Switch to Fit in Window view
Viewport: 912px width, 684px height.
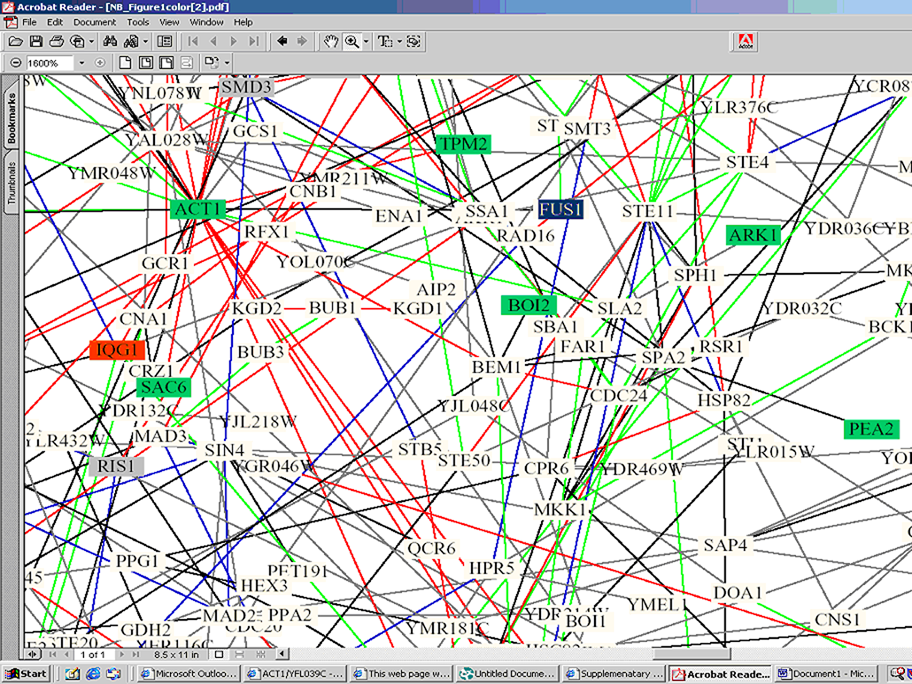[146, 63]
